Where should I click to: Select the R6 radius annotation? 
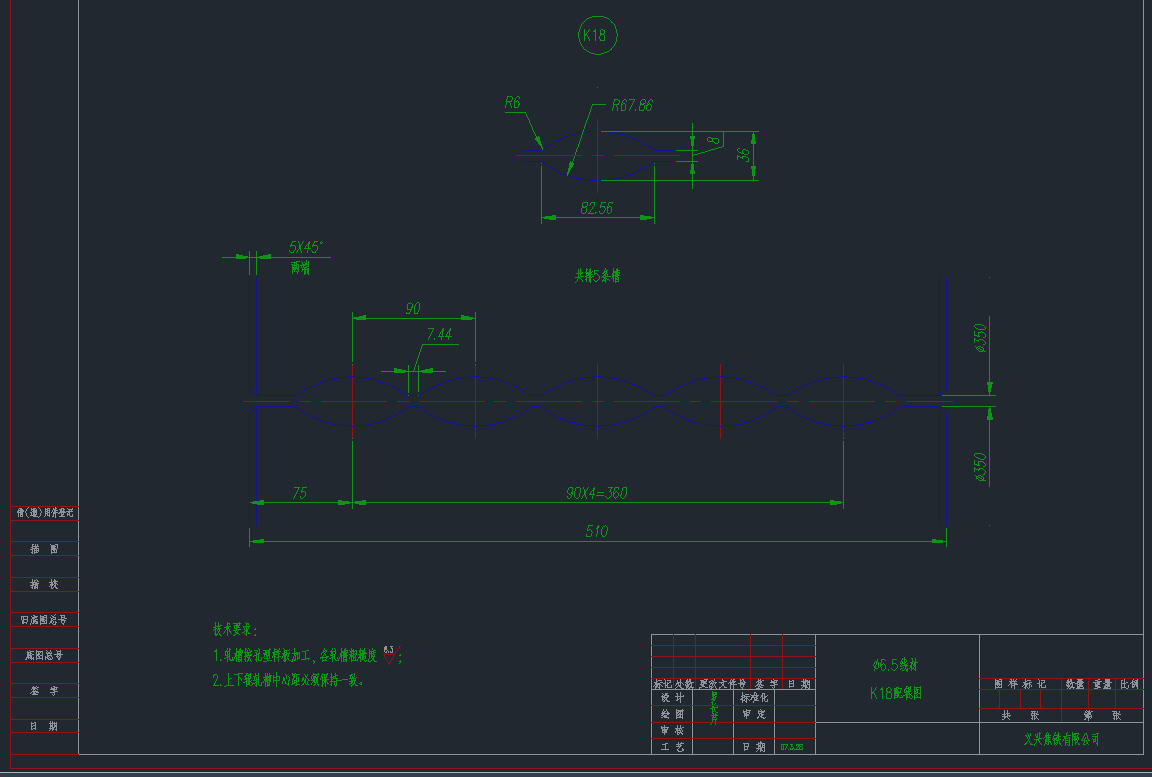[512, 103]
